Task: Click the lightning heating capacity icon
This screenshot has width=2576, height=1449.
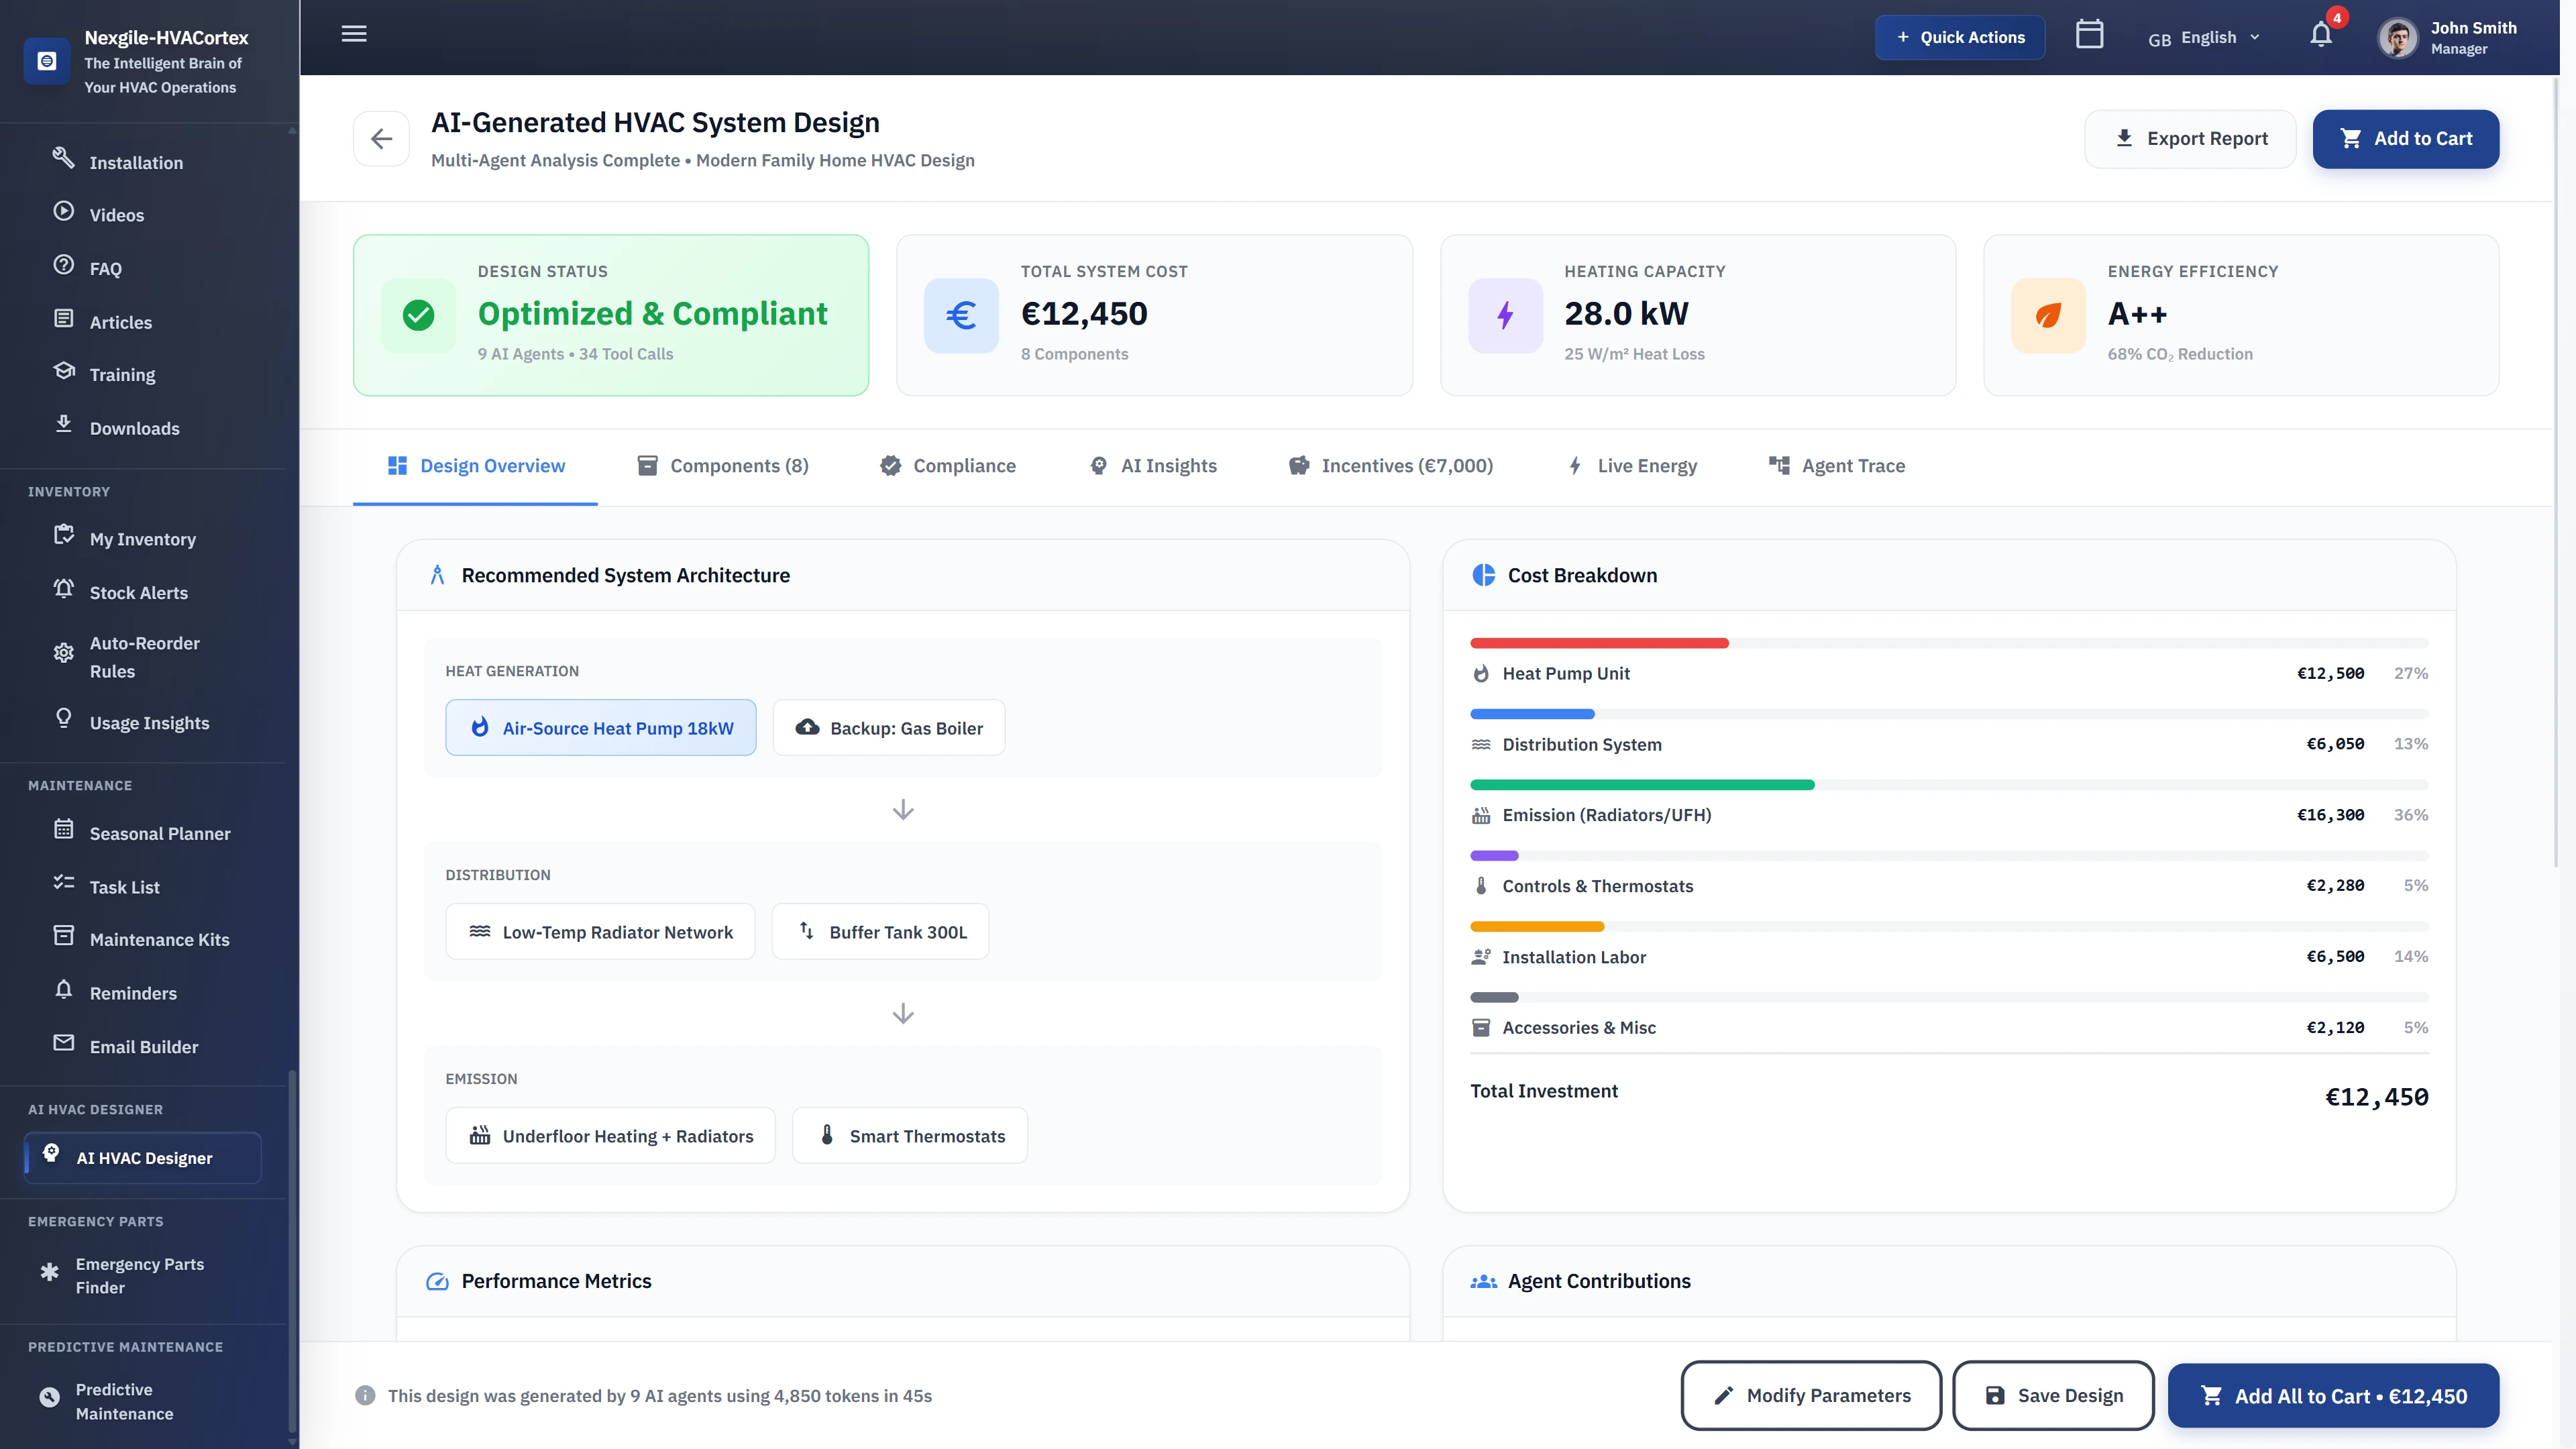Action: (1504, 316)
